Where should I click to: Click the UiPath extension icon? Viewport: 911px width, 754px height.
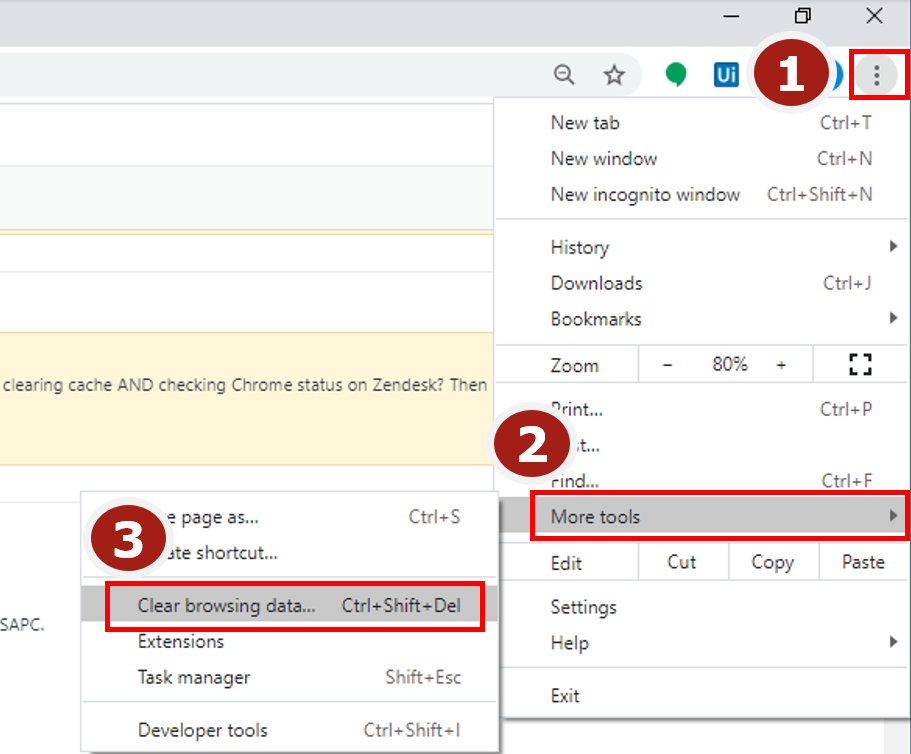coord(726,75)
